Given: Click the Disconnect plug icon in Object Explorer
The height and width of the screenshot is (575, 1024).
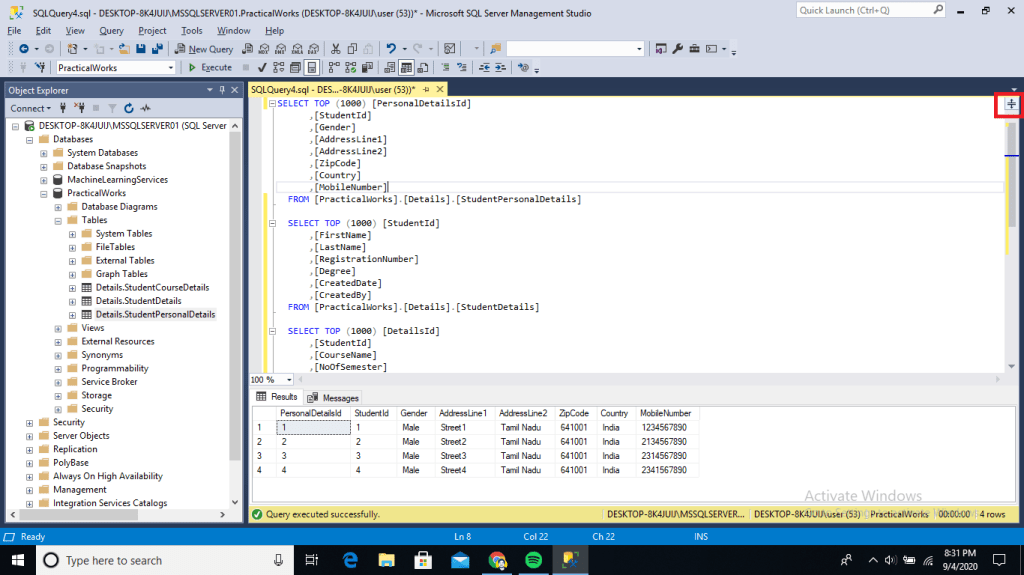Looking at the screenshot, I should tap(79, 108).
